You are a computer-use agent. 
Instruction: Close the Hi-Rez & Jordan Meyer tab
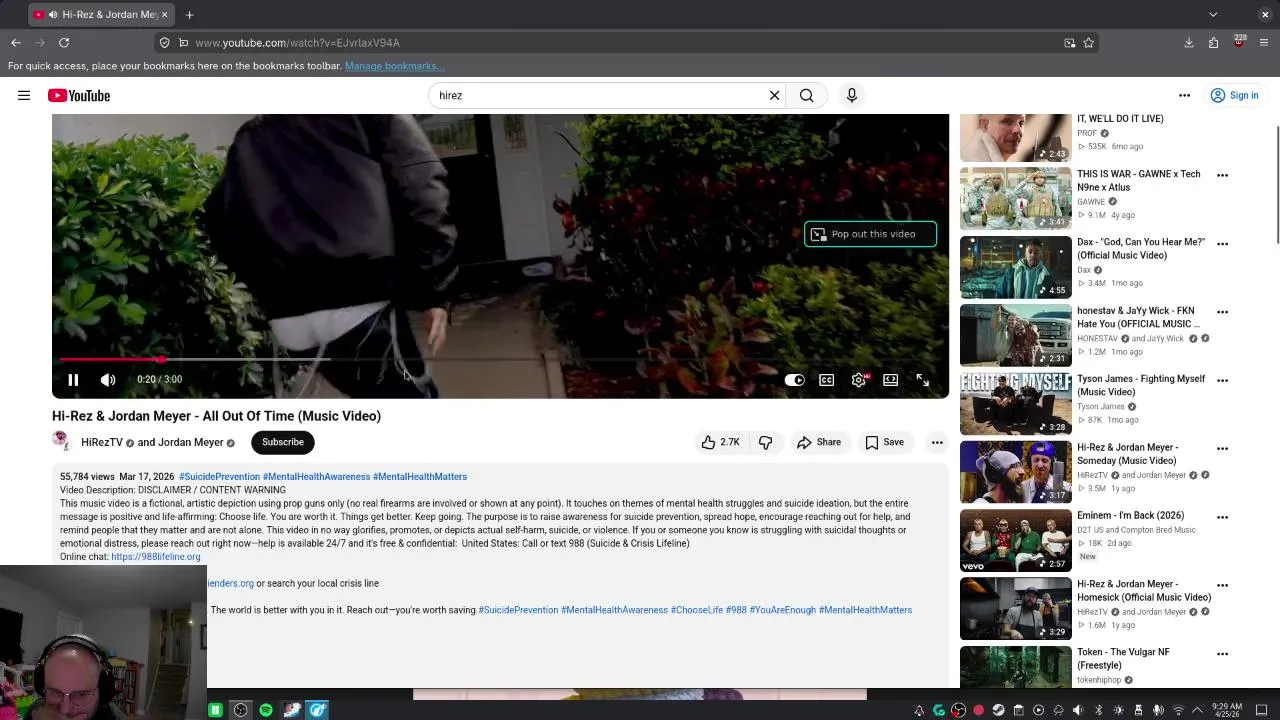click(165, 14)
